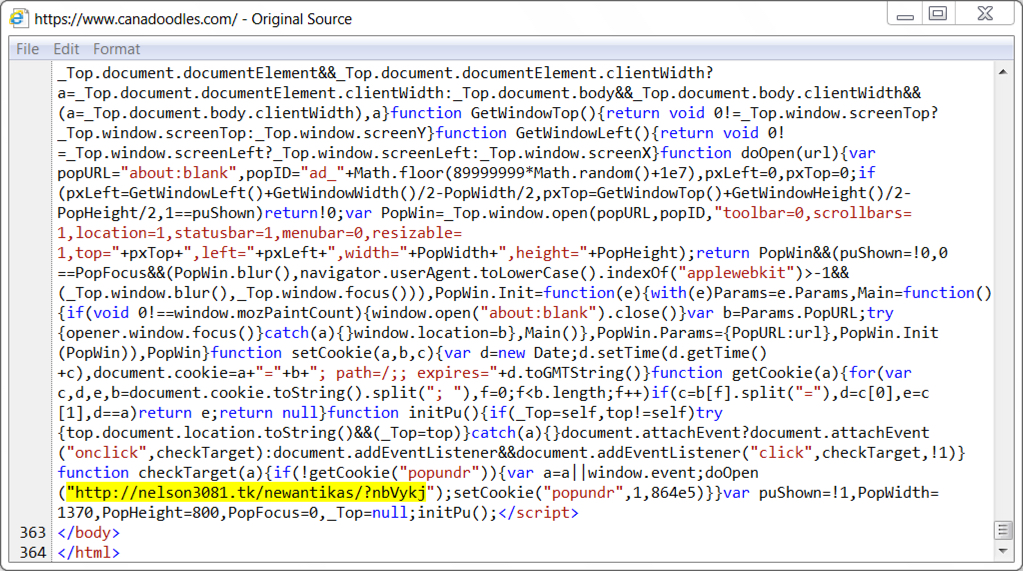Open the Format menu
The width and height of the screenshot is (1023, 571).
pos(116,49)
